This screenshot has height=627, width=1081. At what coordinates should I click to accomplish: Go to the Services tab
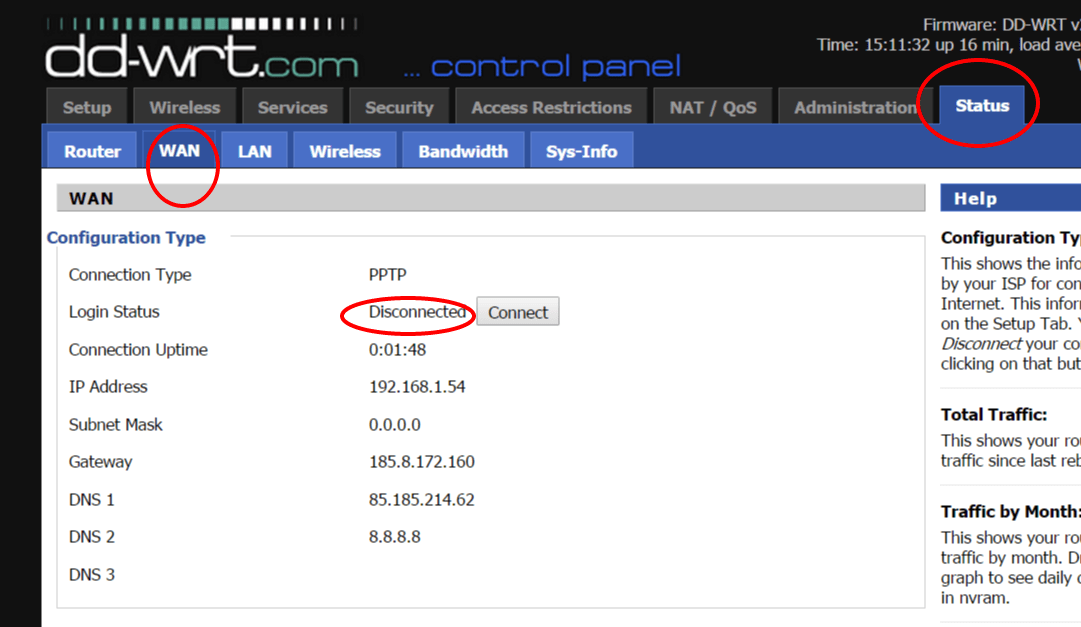[x=292, y=107]
